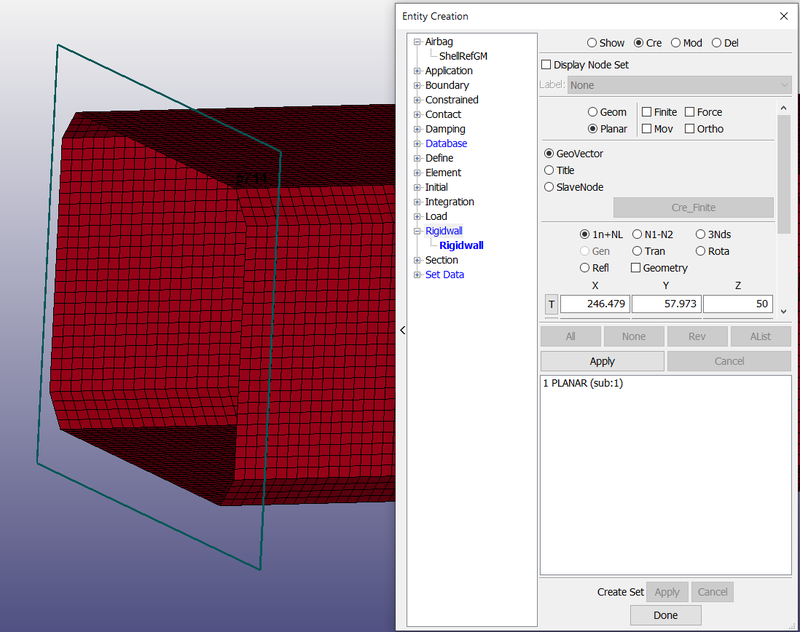800x632 pixels.
Task: Apply the rigidwall creation
Action: point(602,360)
